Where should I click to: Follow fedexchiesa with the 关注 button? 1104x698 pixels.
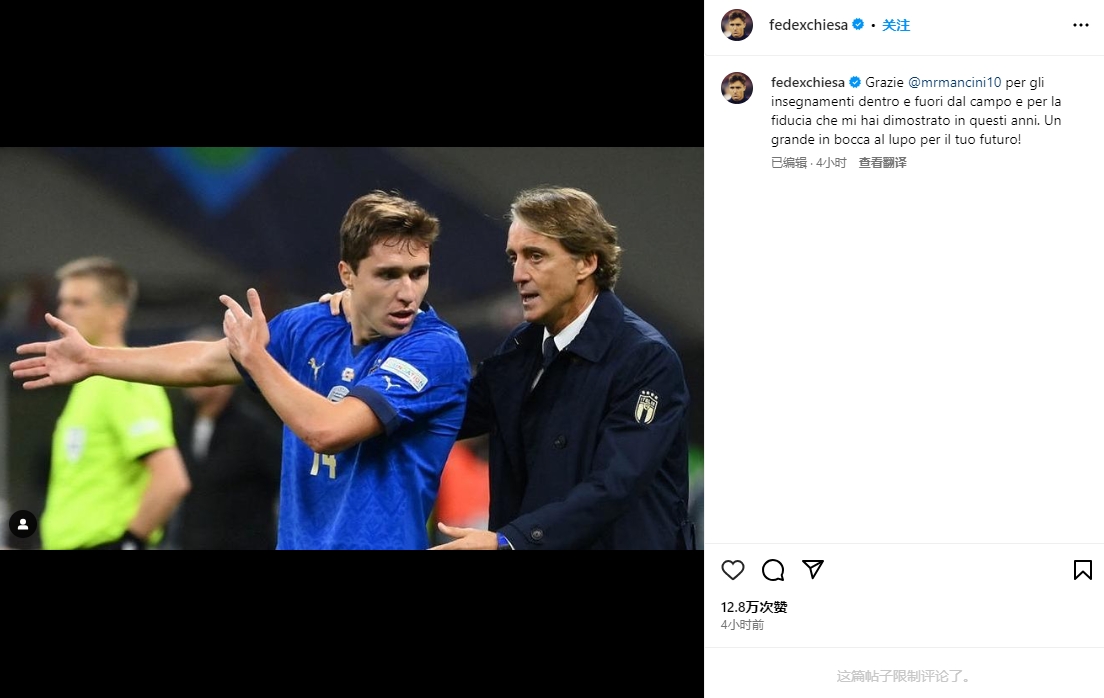point(896,25)
